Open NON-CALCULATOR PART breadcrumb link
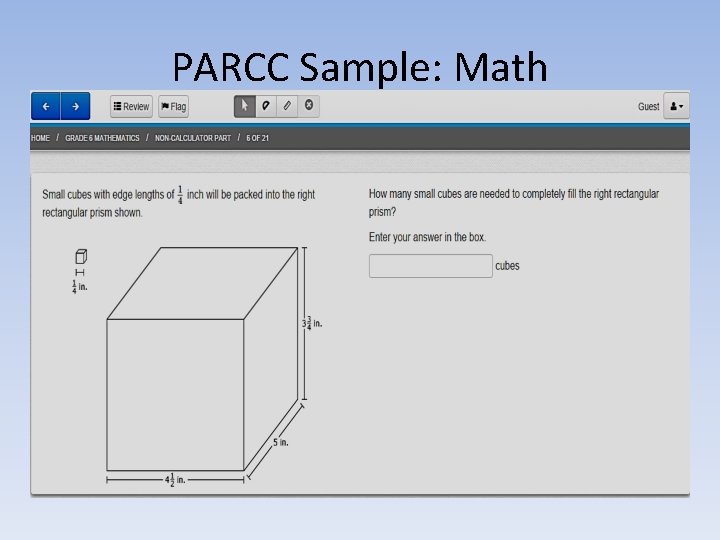 193,138
